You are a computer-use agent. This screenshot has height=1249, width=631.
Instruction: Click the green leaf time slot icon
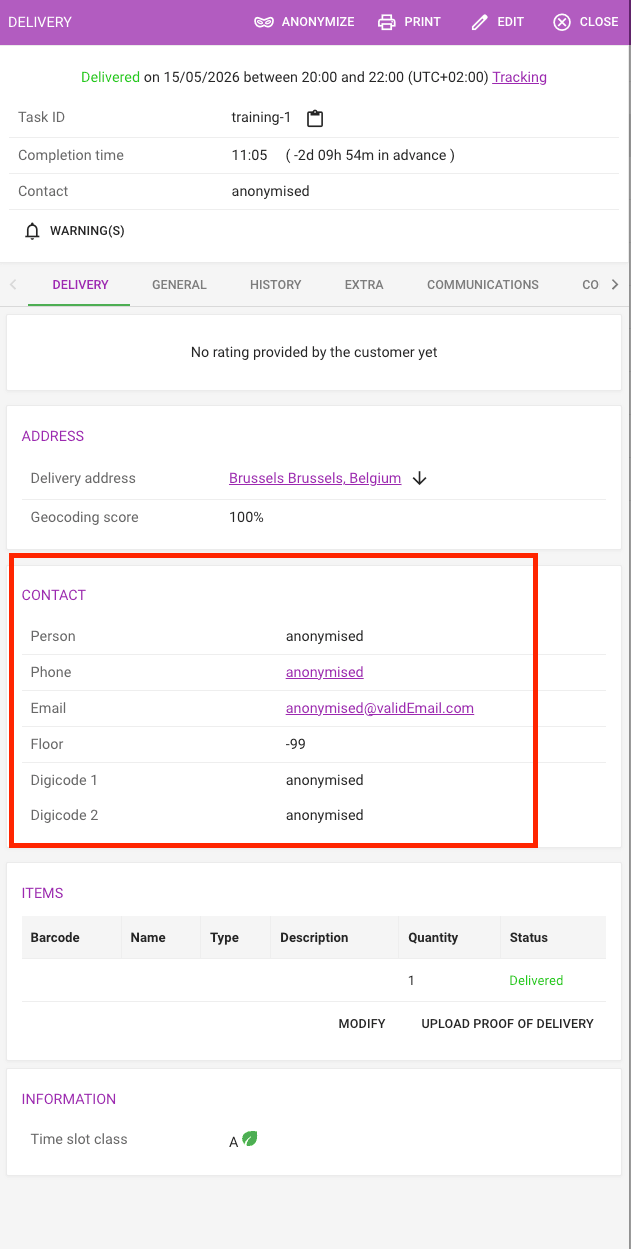coord(250,1138)
